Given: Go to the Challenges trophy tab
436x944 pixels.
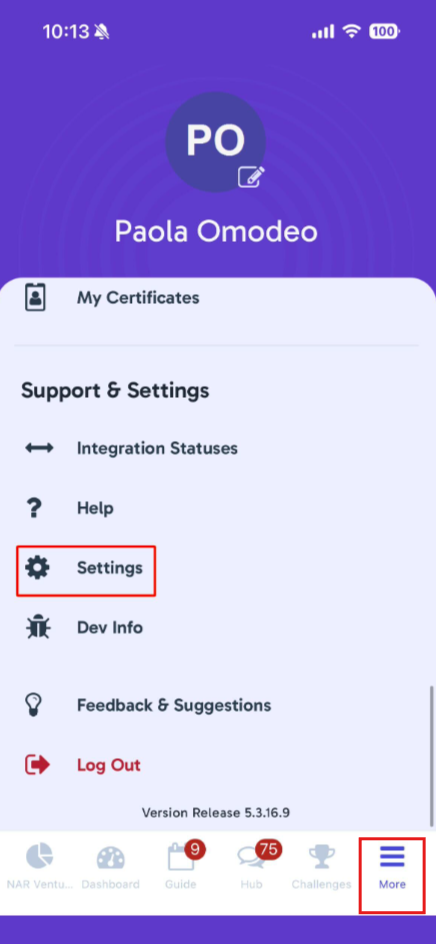Looking at the screenshot, I should 321,866.
